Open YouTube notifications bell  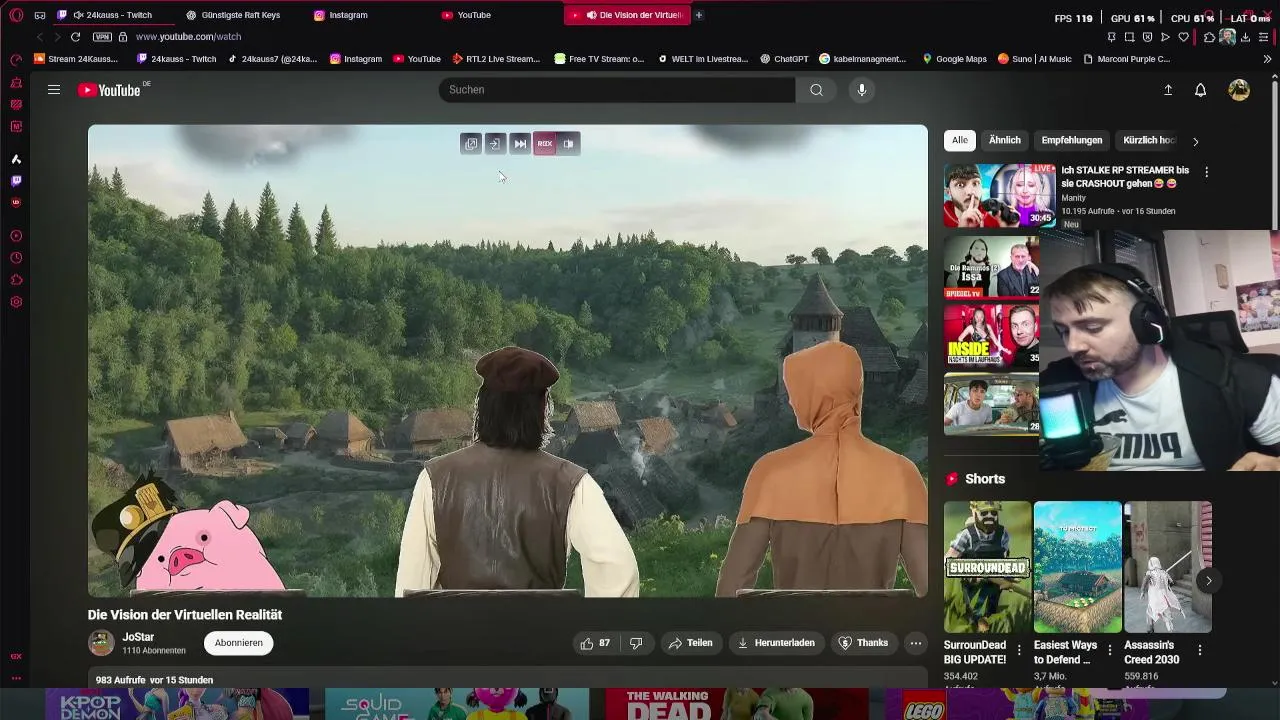coord(1201,90)
